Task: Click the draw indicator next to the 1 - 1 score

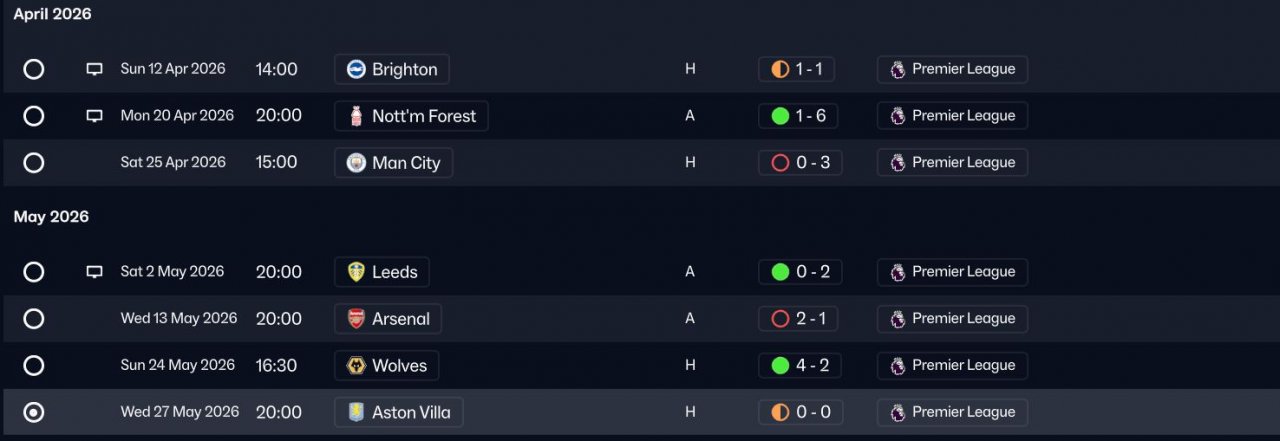Action: pyautogui.click(x=781, y=69)
